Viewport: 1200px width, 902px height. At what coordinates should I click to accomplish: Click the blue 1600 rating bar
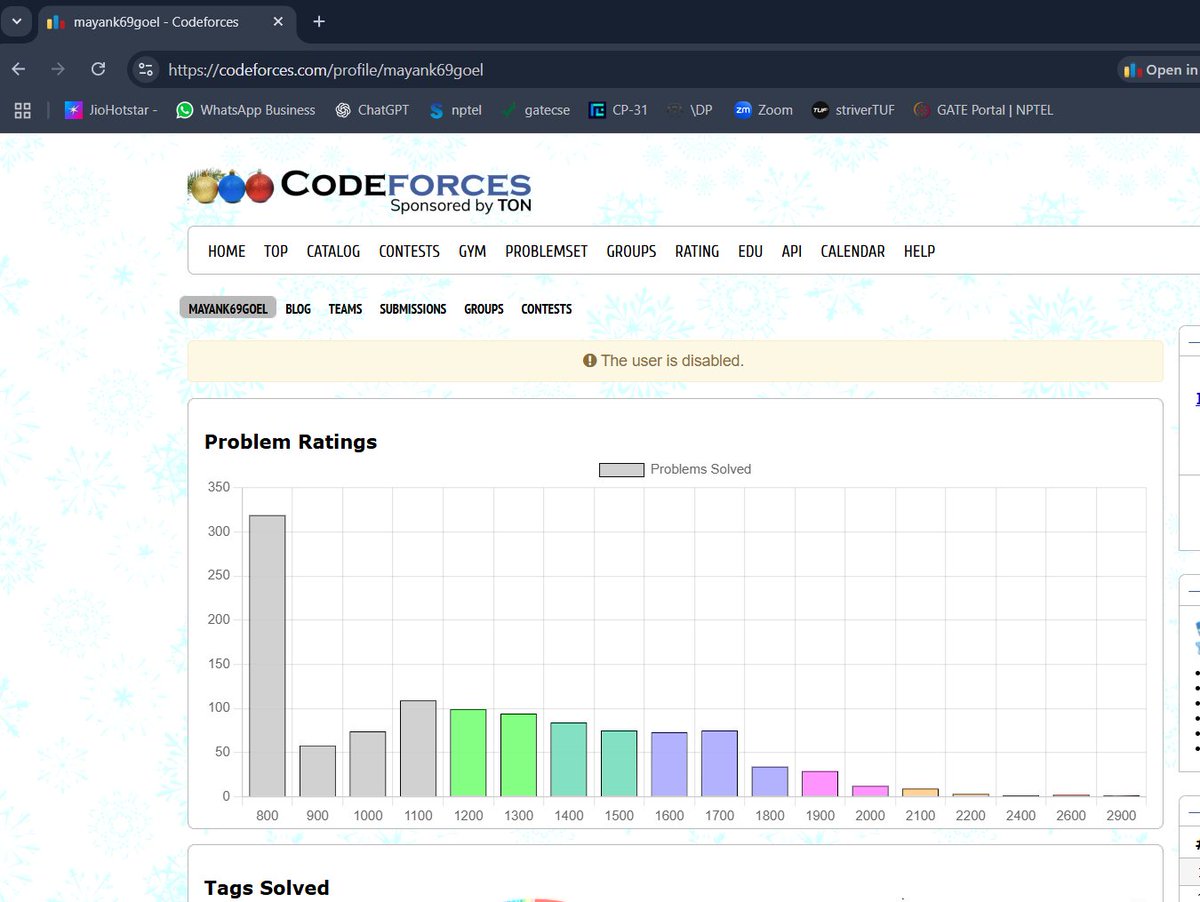pyautogui.click(x=669, y=765)
